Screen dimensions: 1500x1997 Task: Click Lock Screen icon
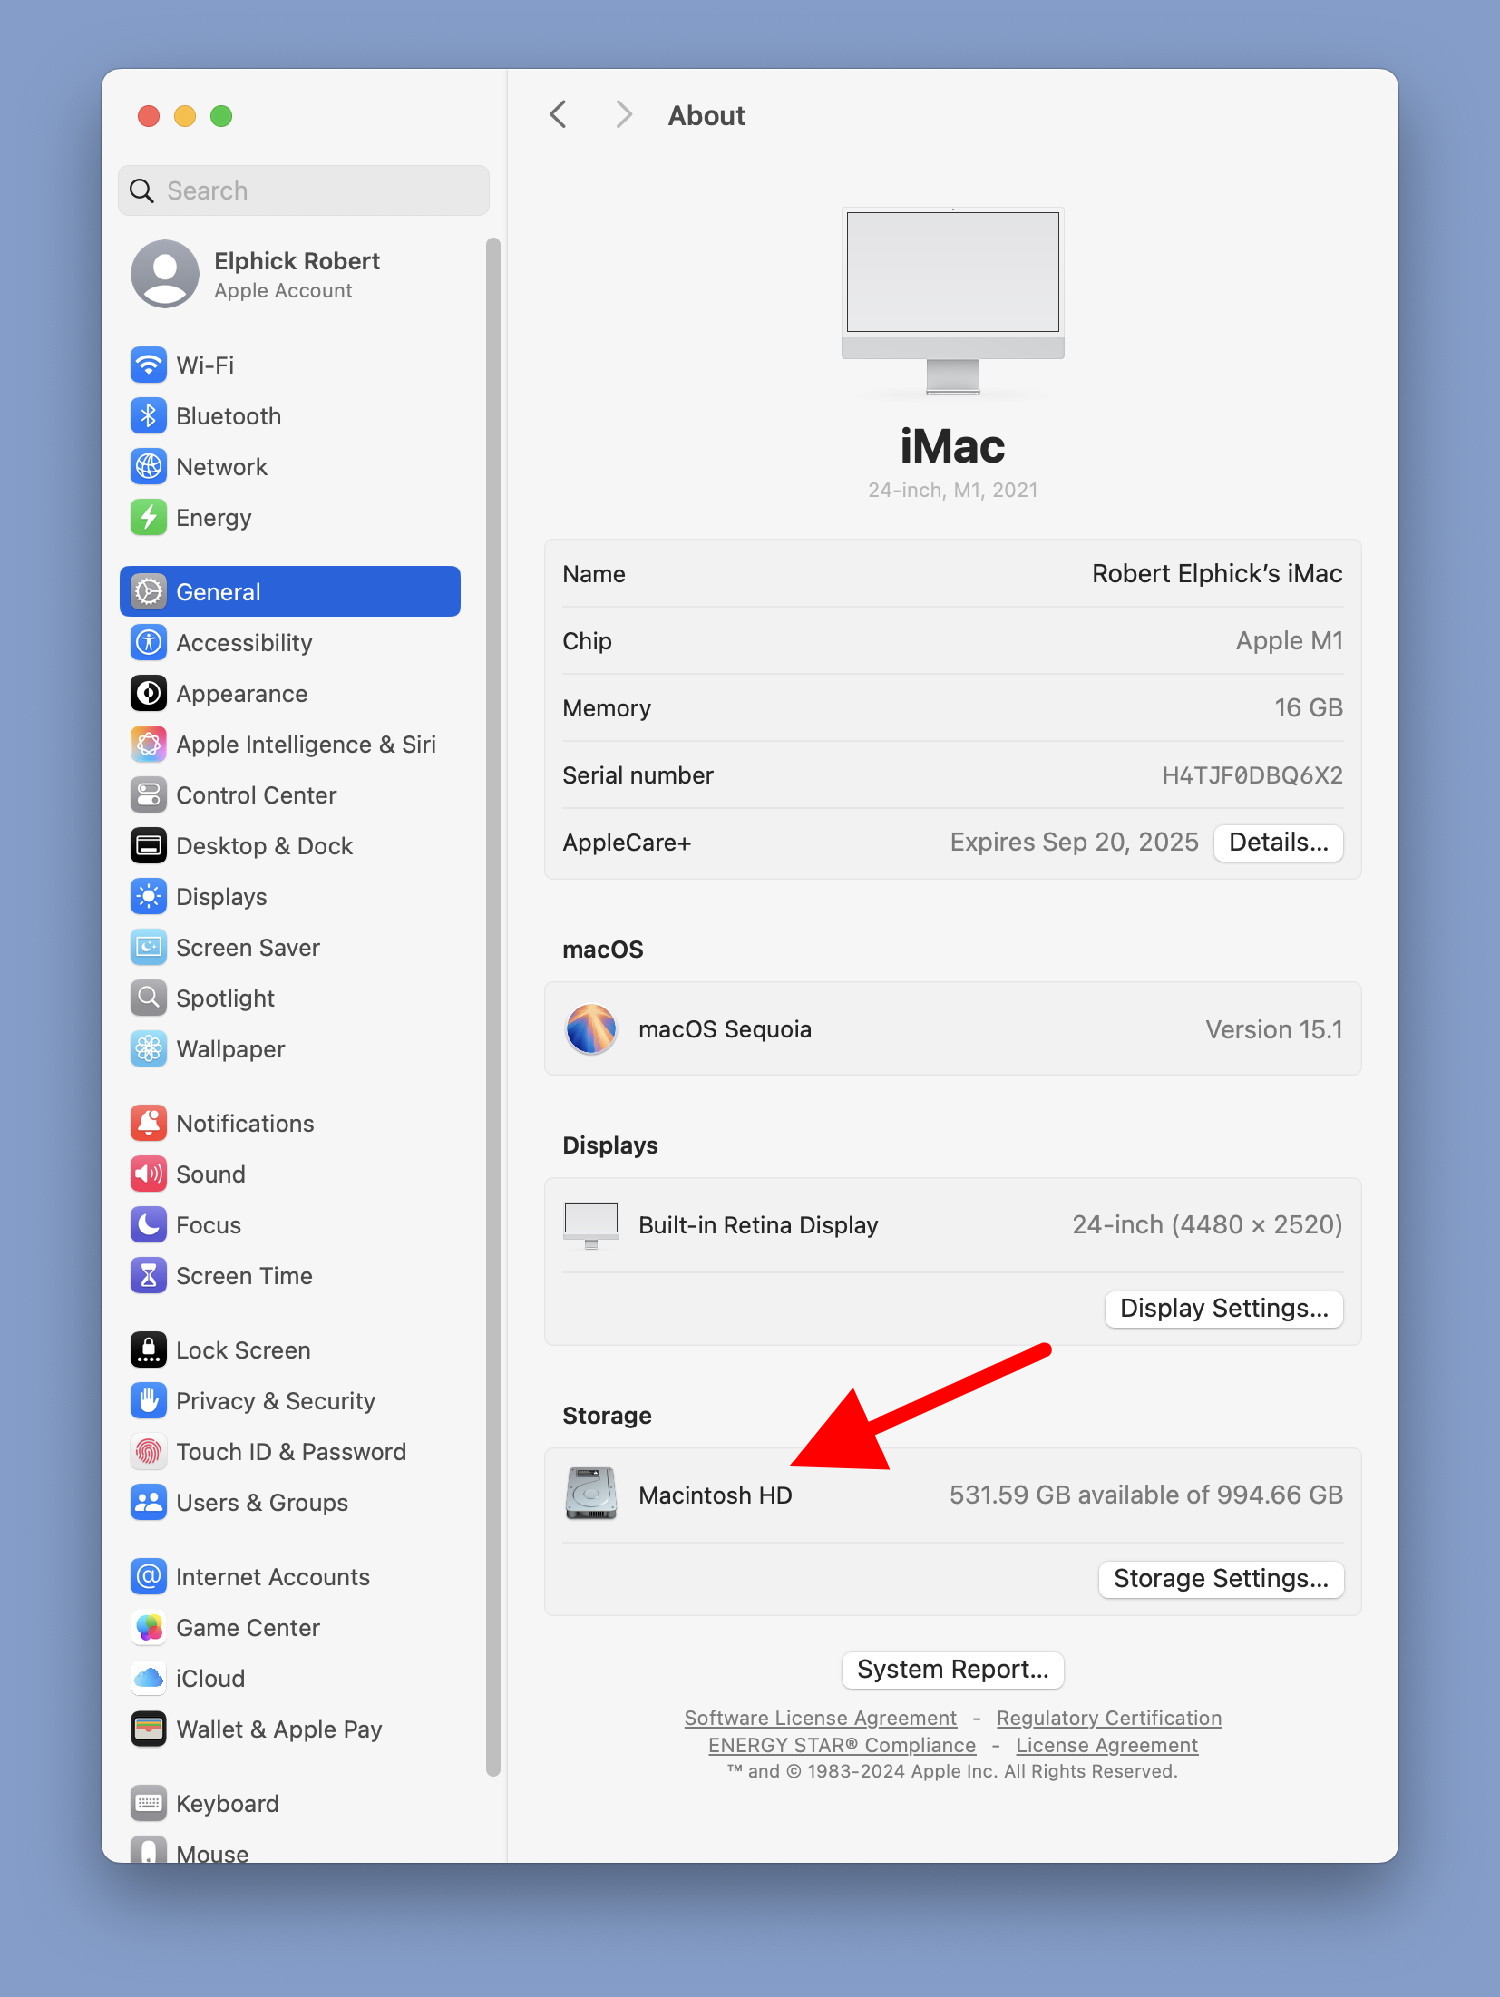(149, 1351)
